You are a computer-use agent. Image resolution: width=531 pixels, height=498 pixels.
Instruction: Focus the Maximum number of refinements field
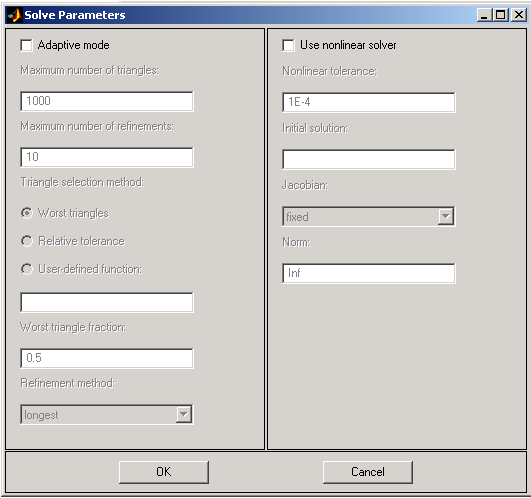point(107,157)
